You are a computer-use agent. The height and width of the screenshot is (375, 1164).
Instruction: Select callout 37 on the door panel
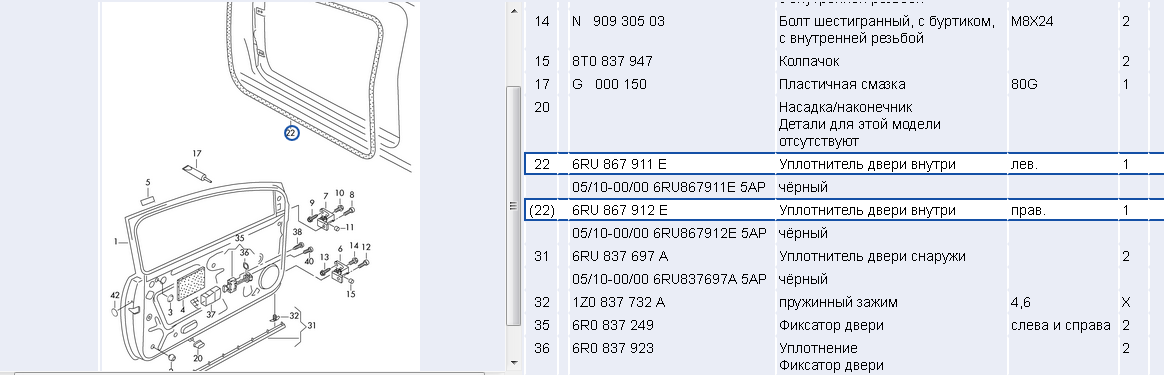click(x=211, y=314)
